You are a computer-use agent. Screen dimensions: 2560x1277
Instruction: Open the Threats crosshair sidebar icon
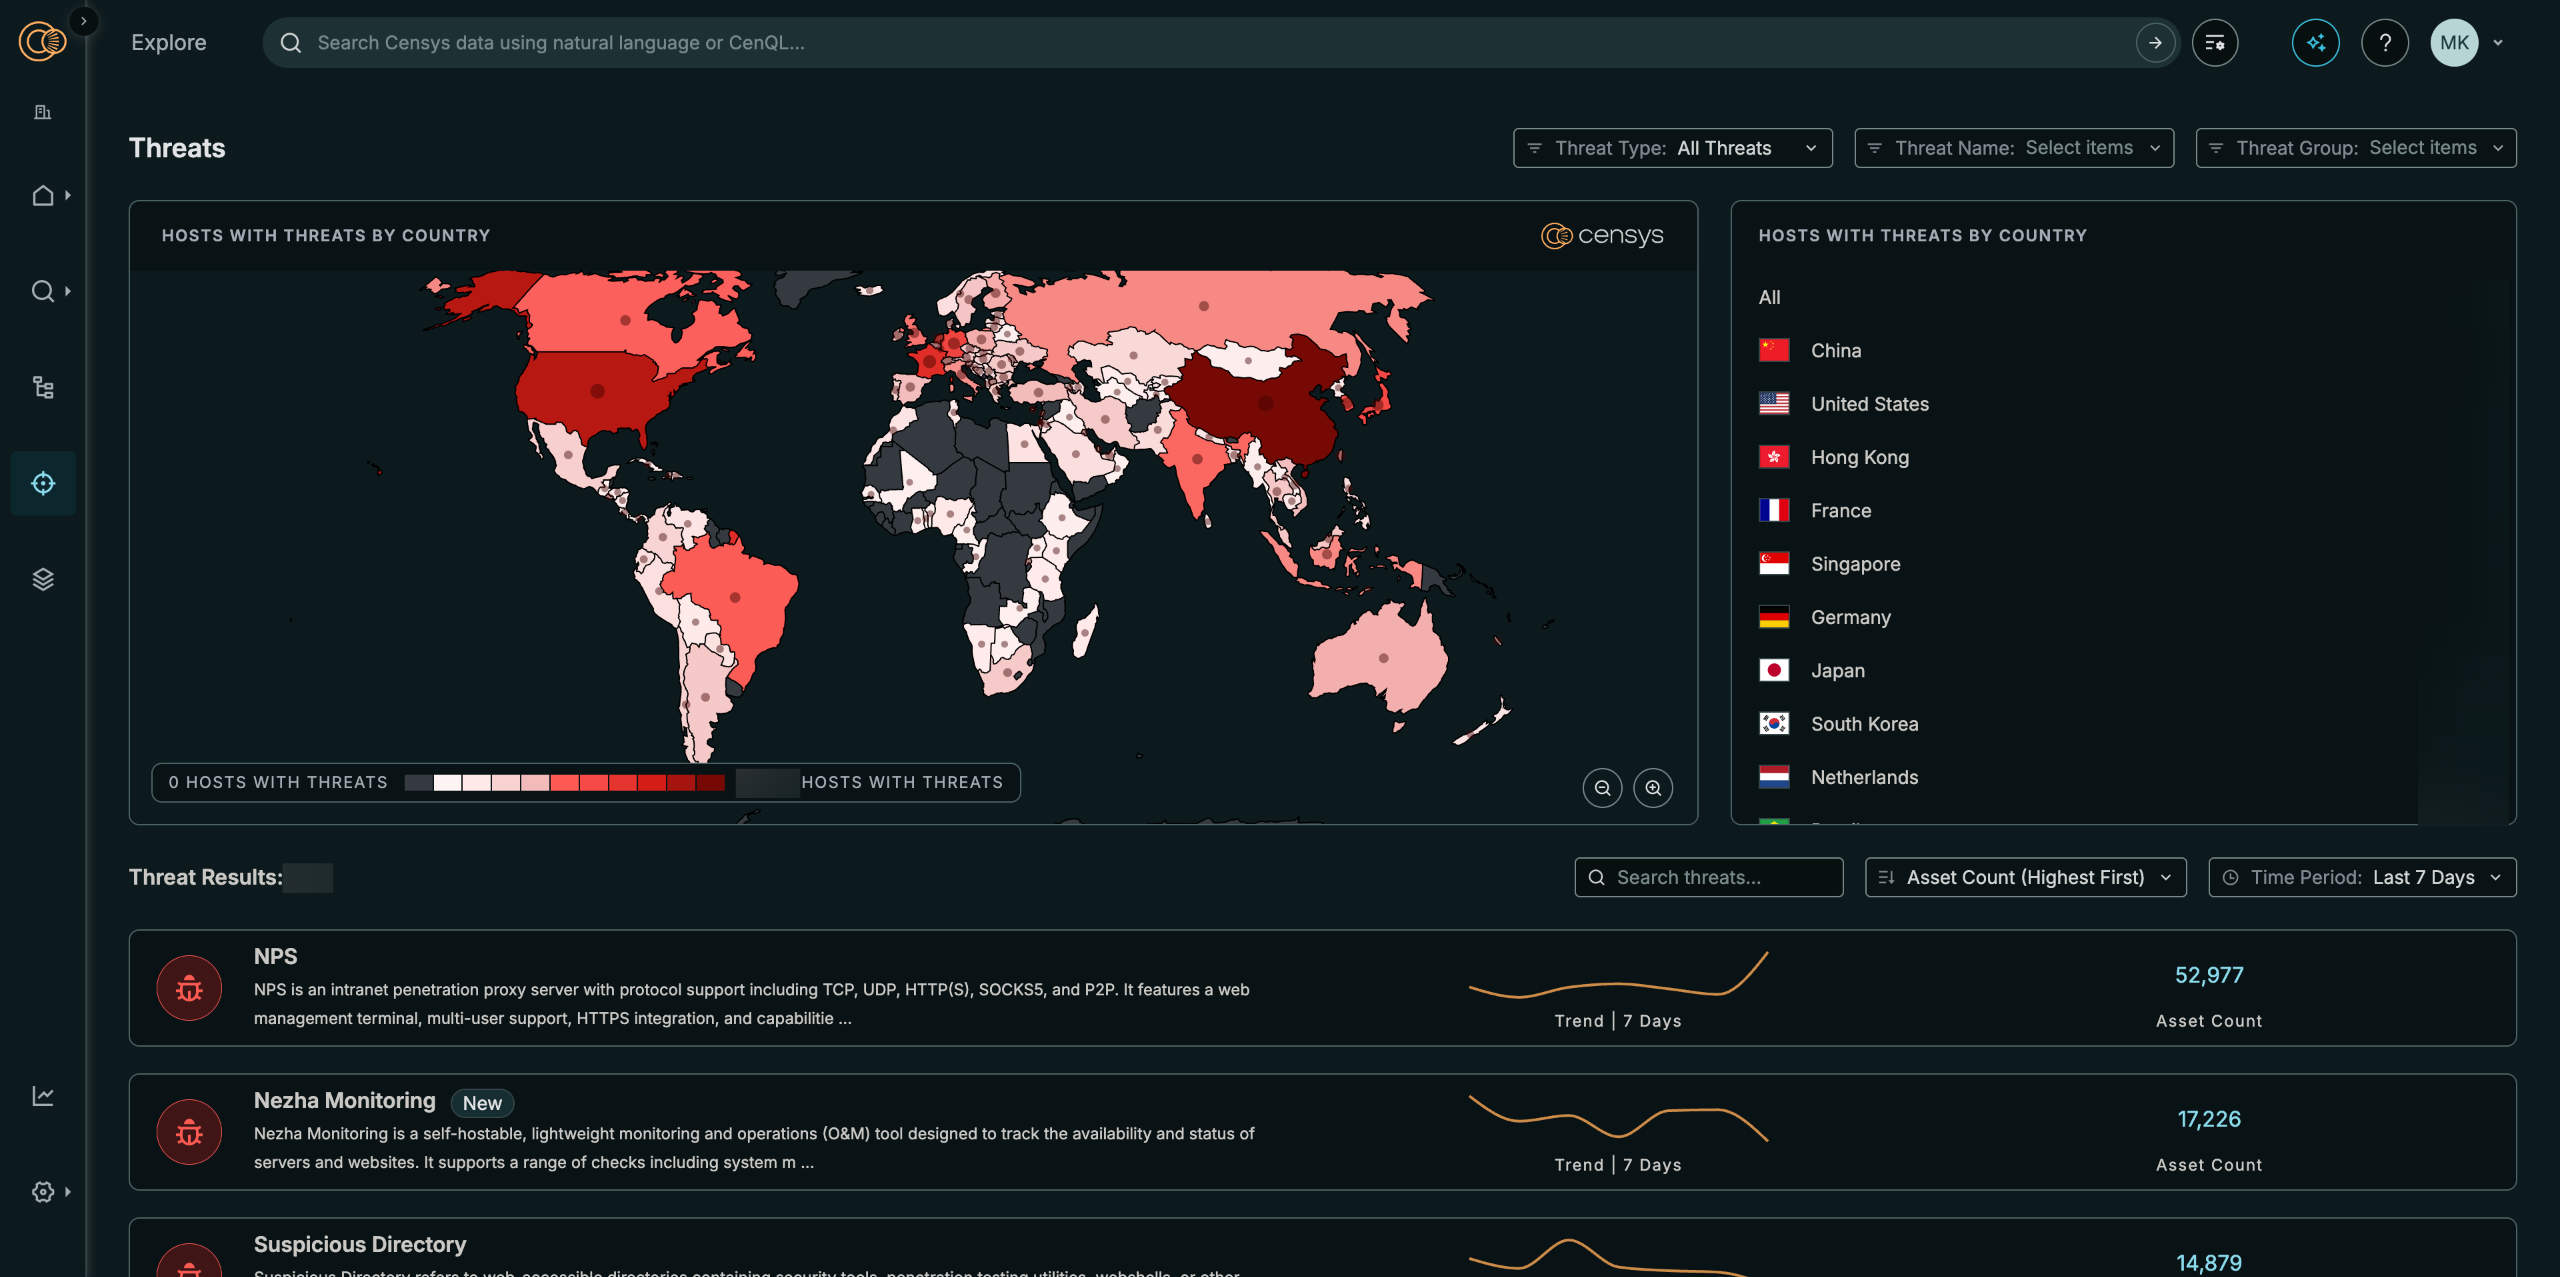tap(43, 483)
